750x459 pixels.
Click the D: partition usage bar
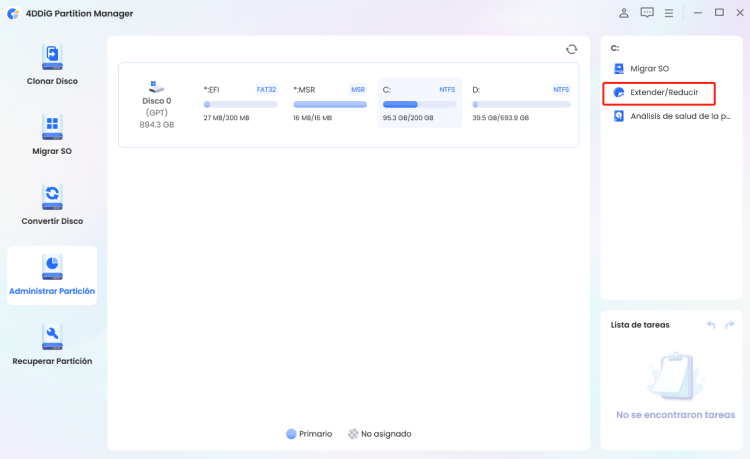[x=521, y=104]
